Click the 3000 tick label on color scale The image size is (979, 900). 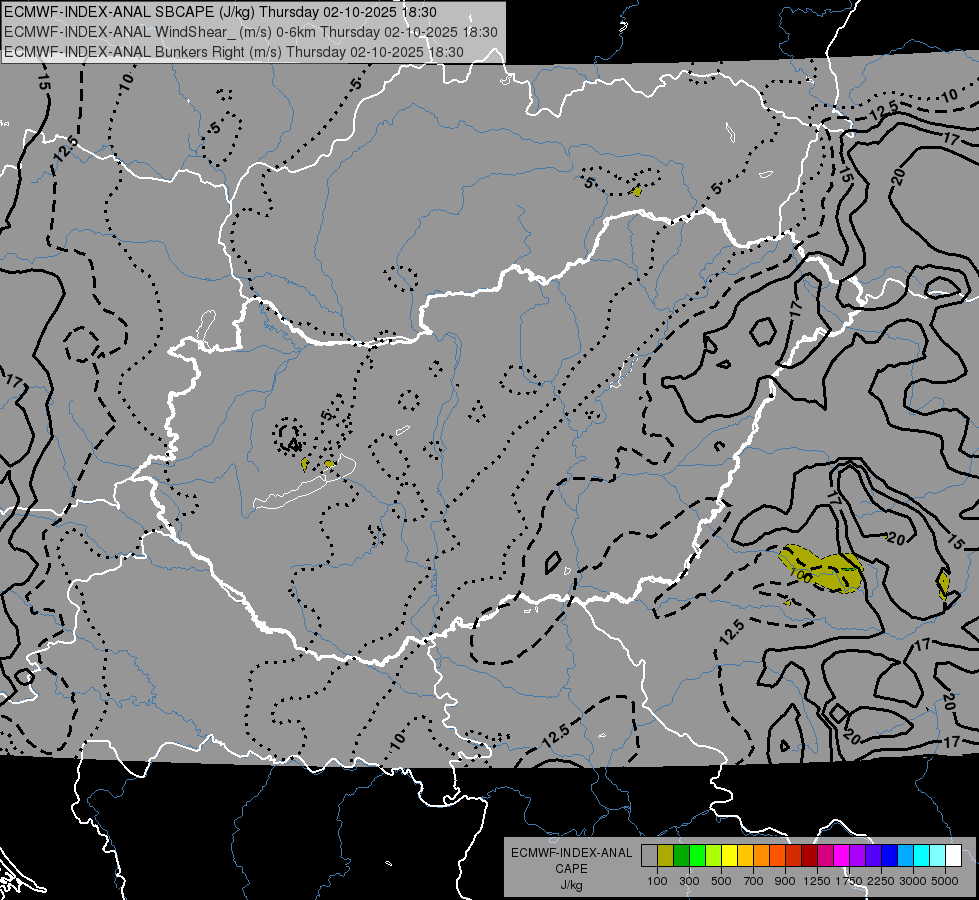913,881
